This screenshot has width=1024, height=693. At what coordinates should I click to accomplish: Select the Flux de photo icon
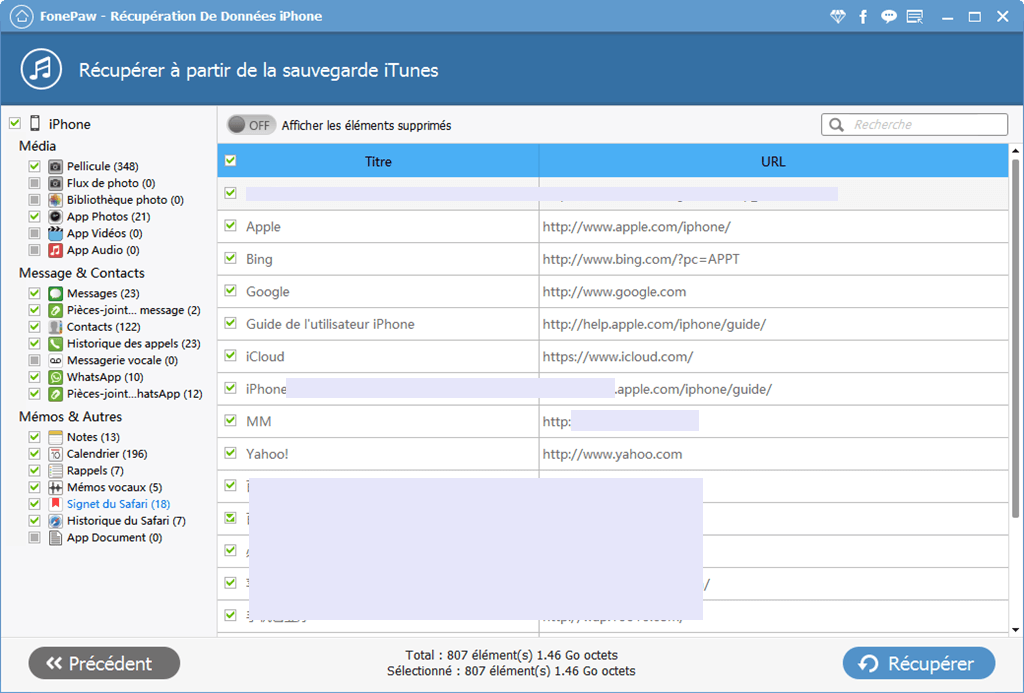56,184
